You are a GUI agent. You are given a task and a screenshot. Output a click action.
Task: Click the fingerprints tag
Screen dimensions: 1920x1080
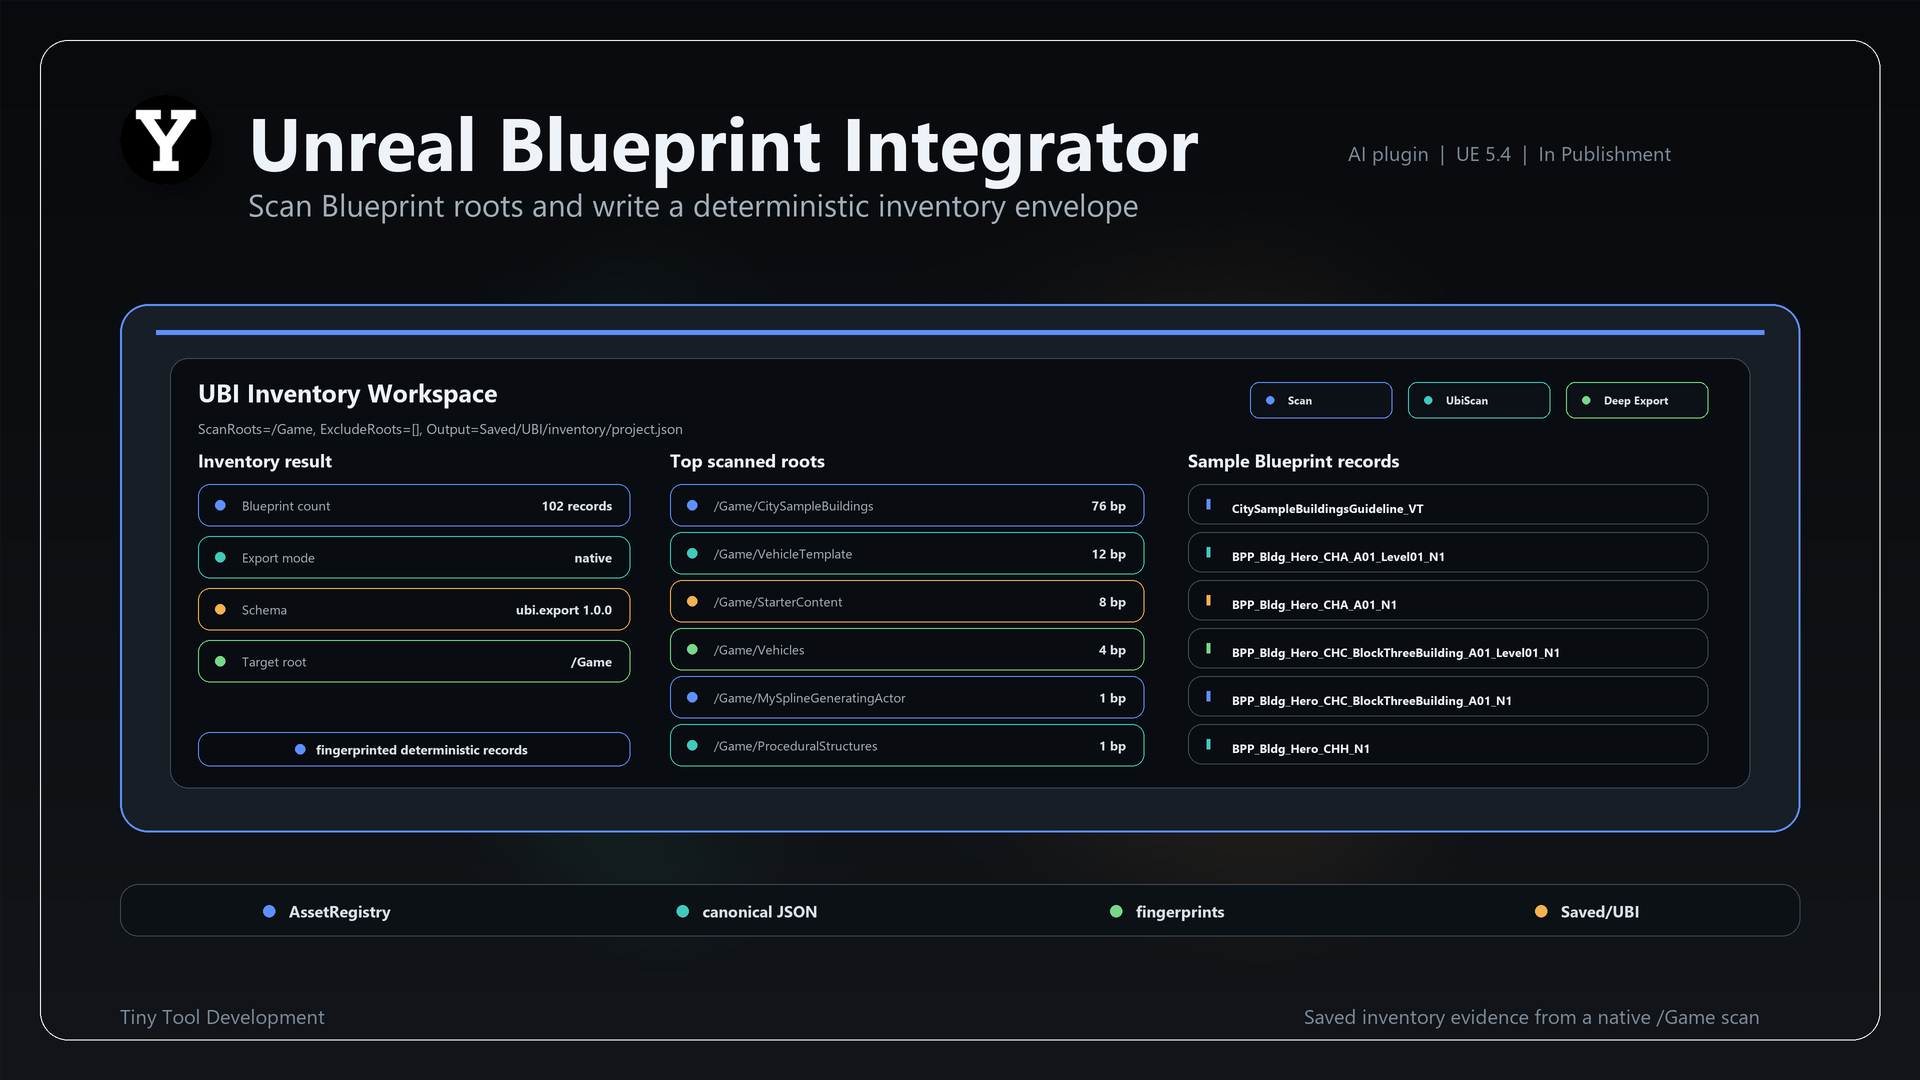coord(1167,912)
